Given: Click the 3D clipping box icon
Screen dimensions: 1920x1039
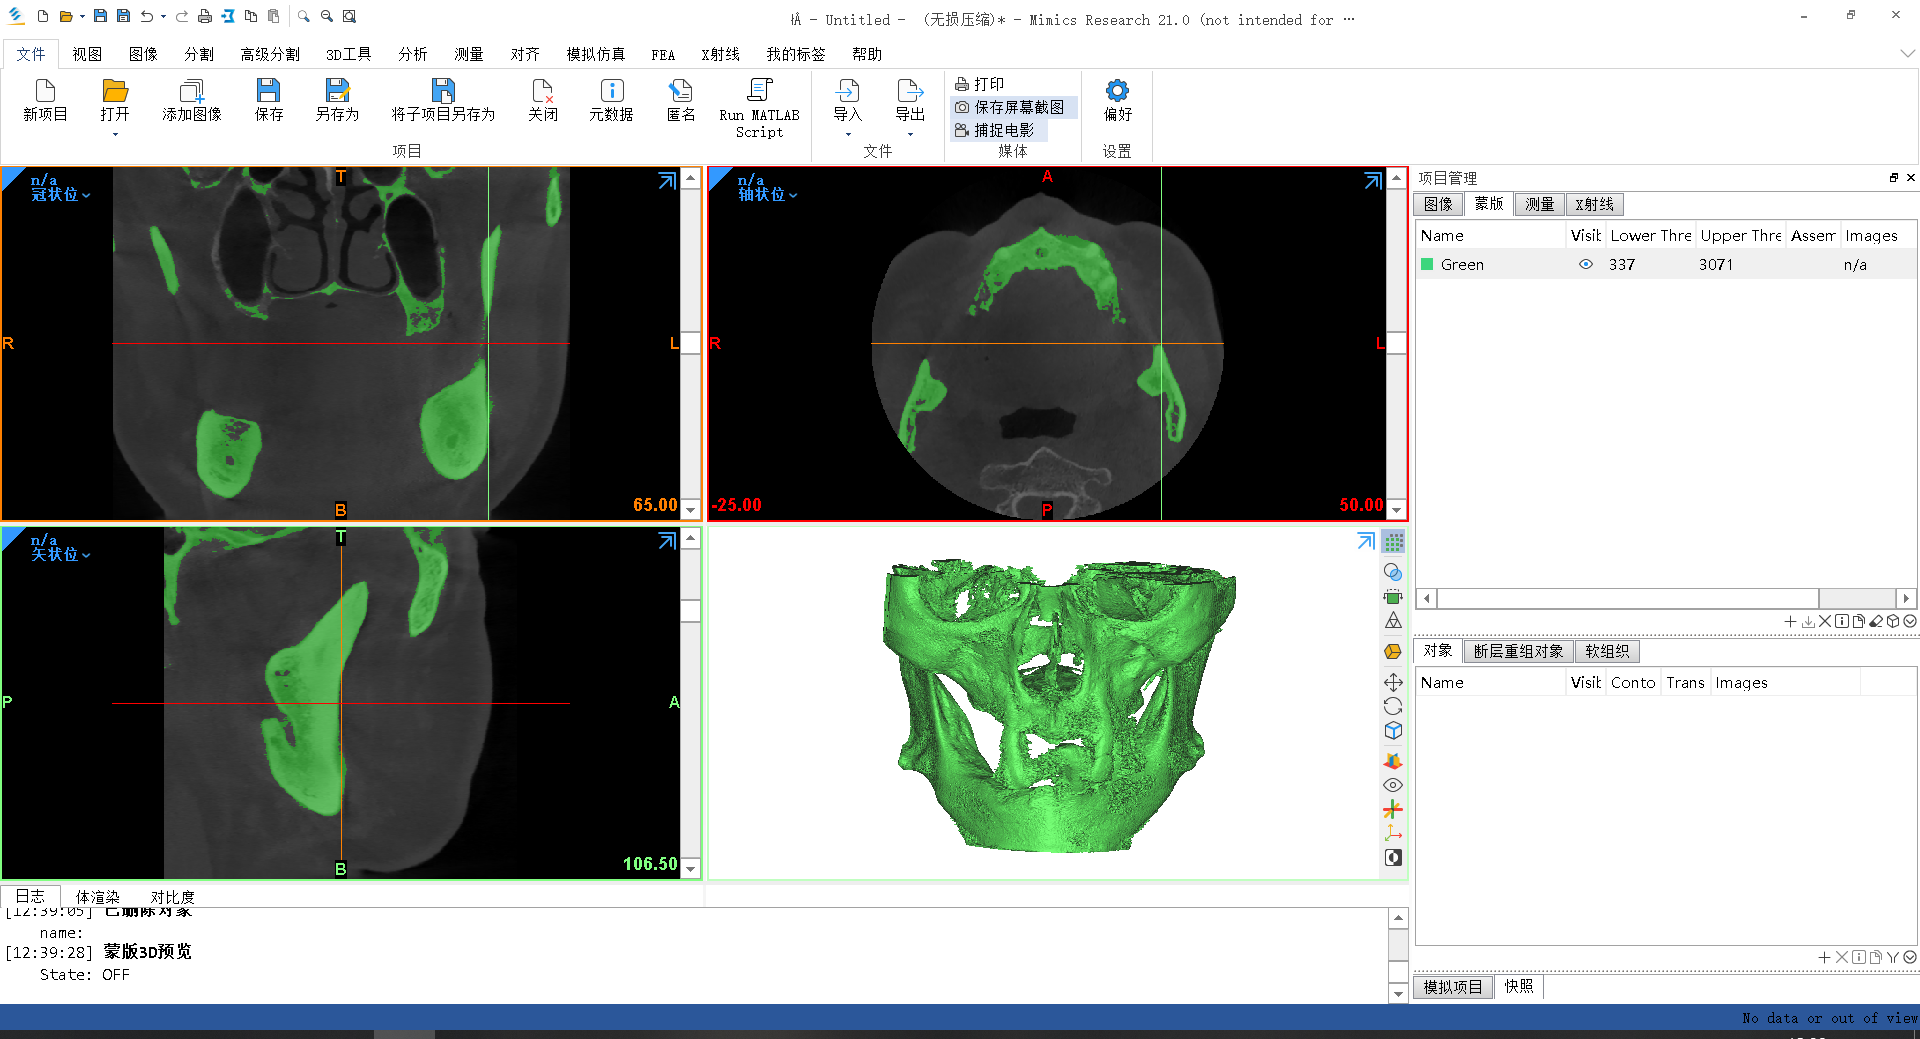Looking at the screenshot, I should click(1393, 597).
